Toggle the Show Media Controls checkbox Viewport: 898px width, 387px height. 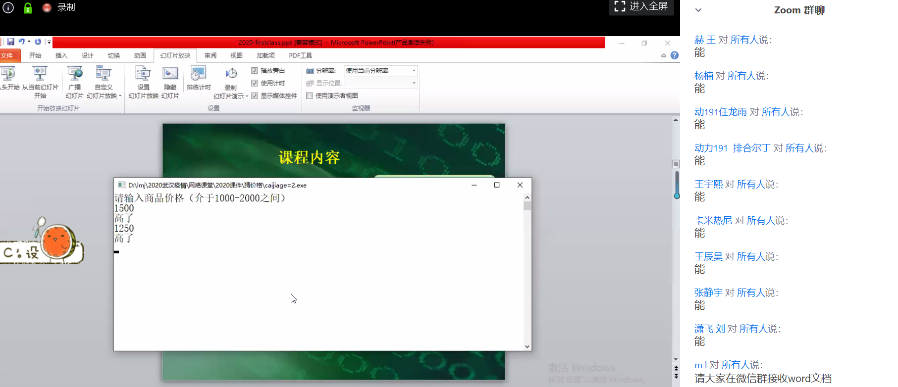click(255, 96)
